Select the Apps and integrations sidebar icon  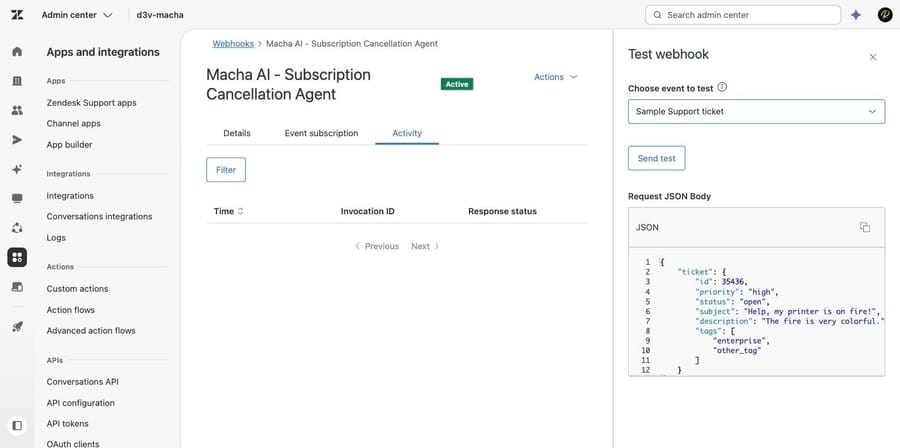[17, 258]
